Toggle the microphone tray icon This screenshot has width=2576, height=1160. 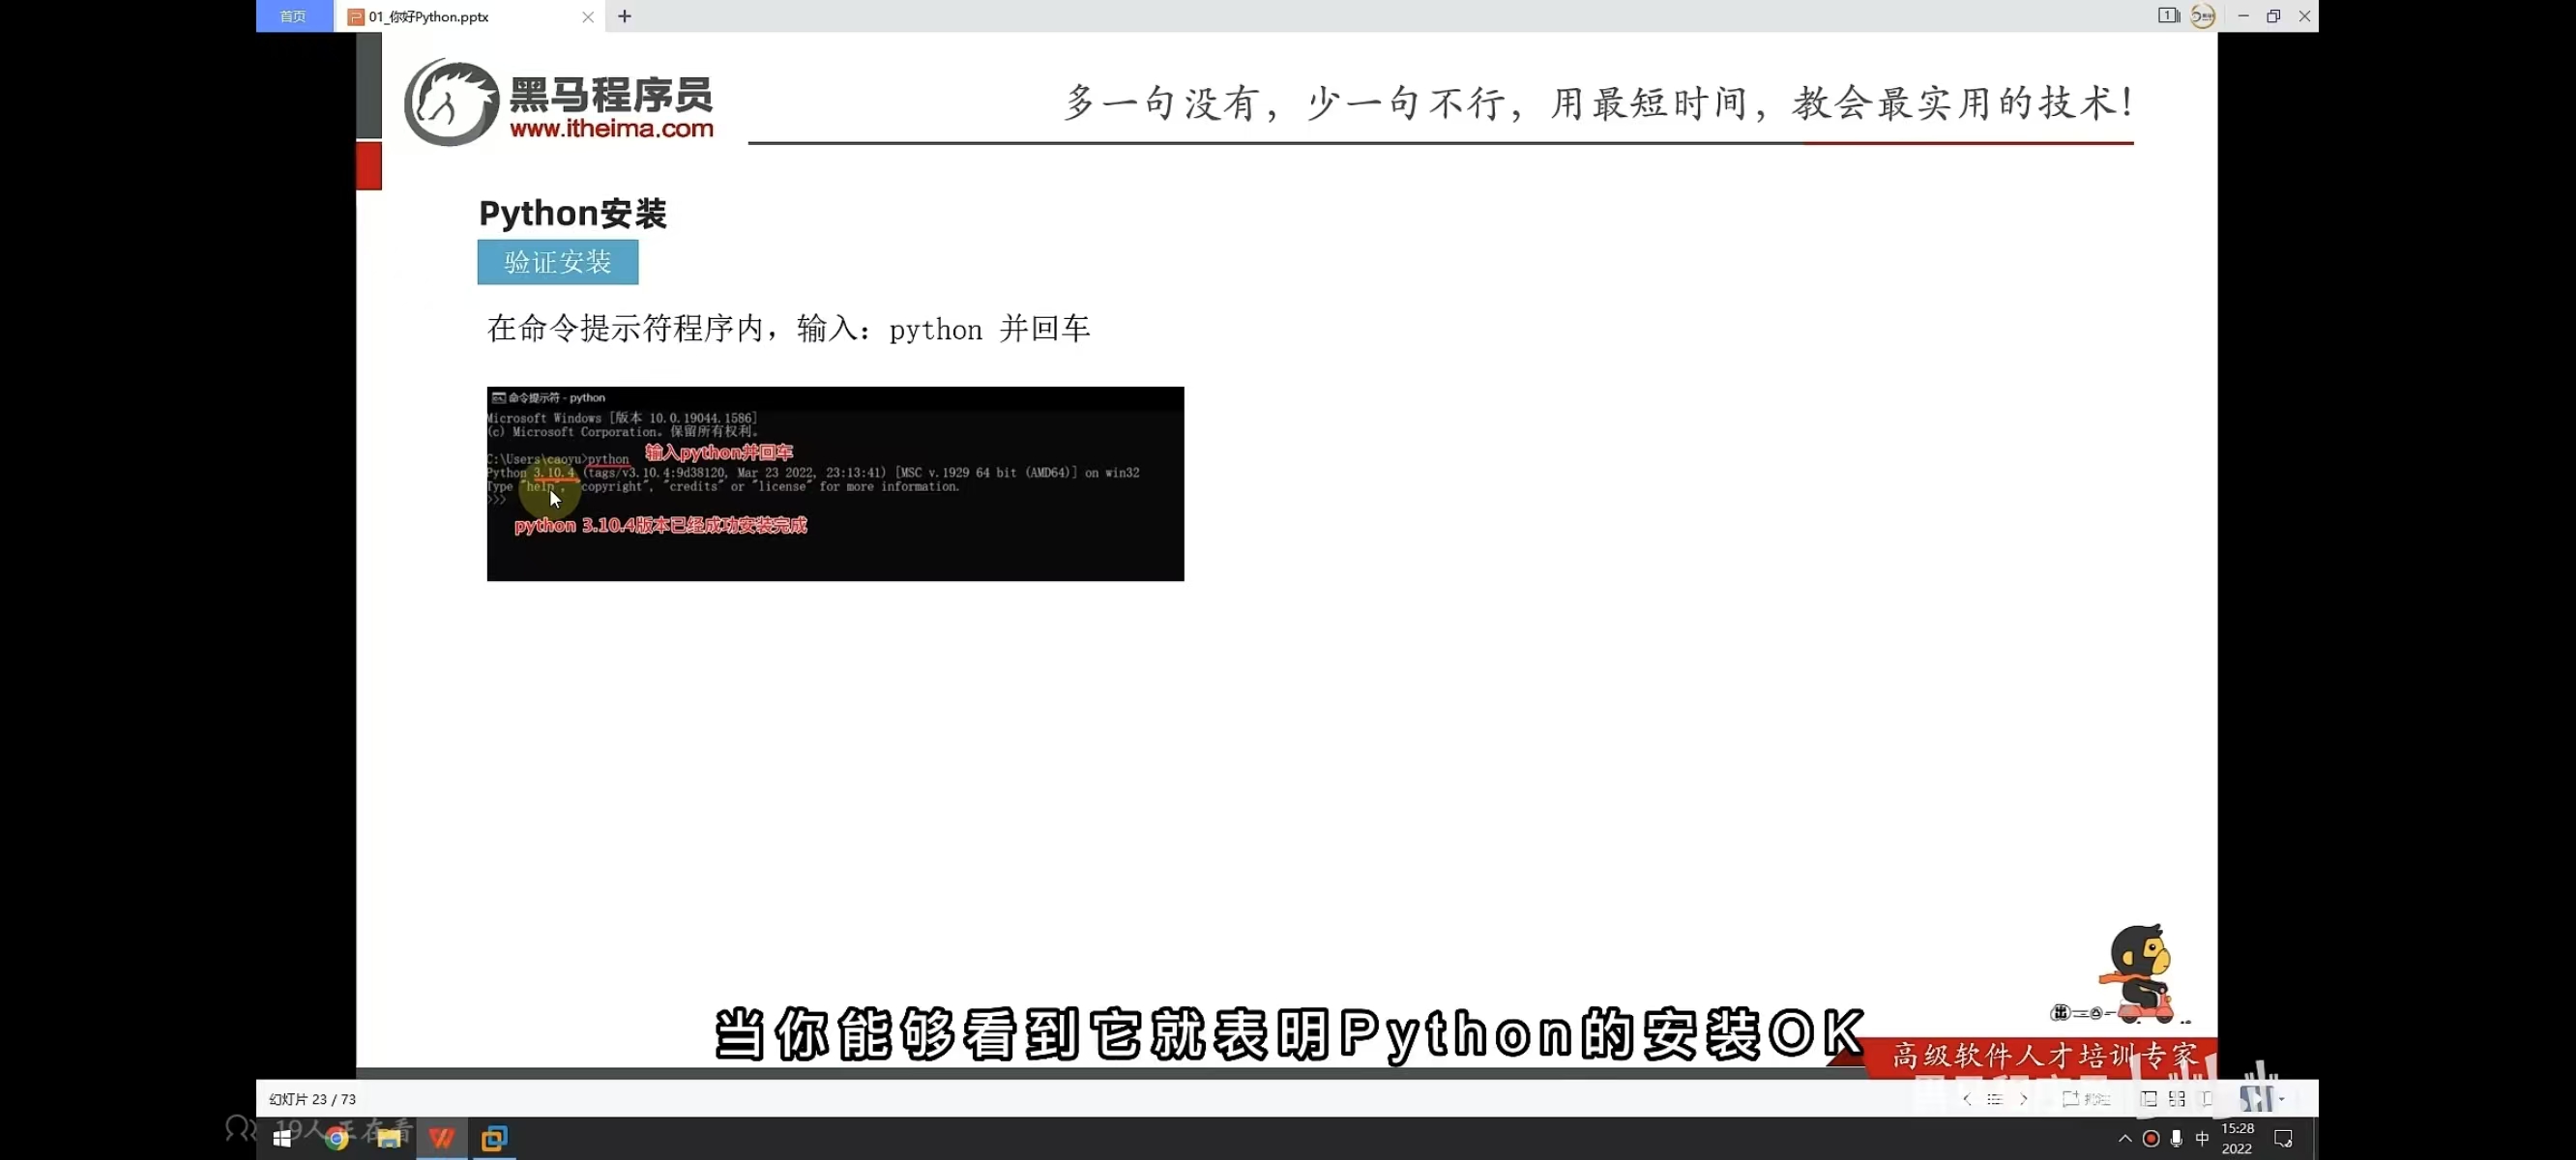(x=2177, y=1138)
